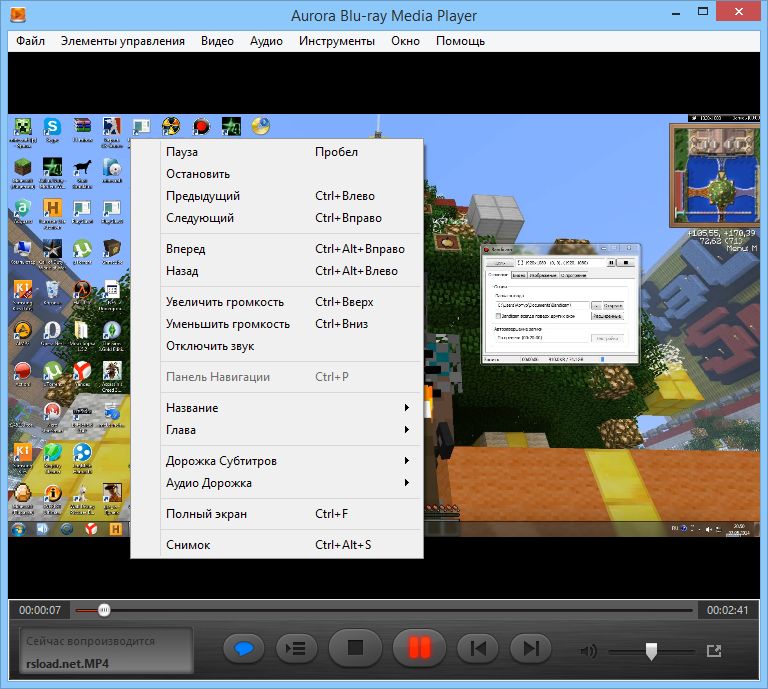Click Skype icon in the video desktop
The height and width of the screenshot is (689, 768).
pyautogui.click(x=52, y=127)
